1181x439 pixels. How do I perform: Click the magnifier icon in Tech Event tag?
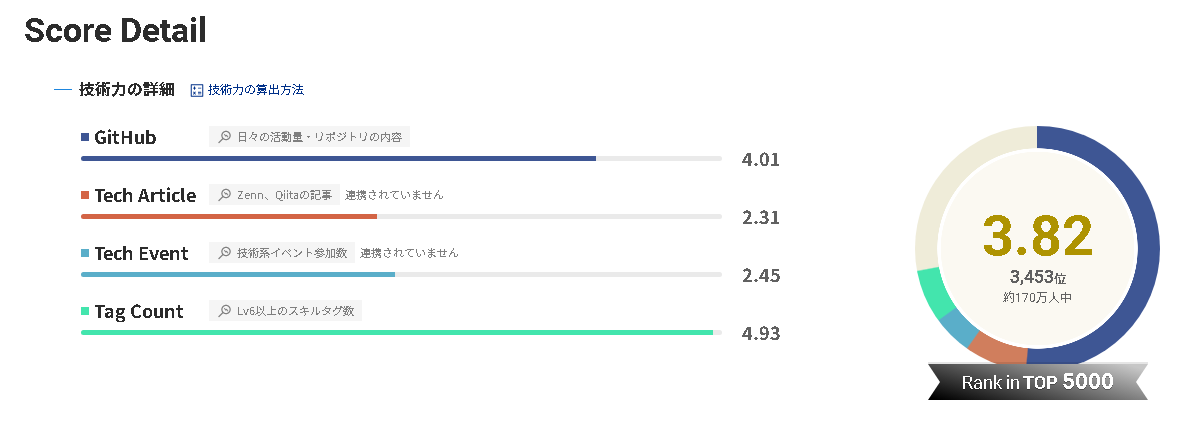[x=225, y=253]
